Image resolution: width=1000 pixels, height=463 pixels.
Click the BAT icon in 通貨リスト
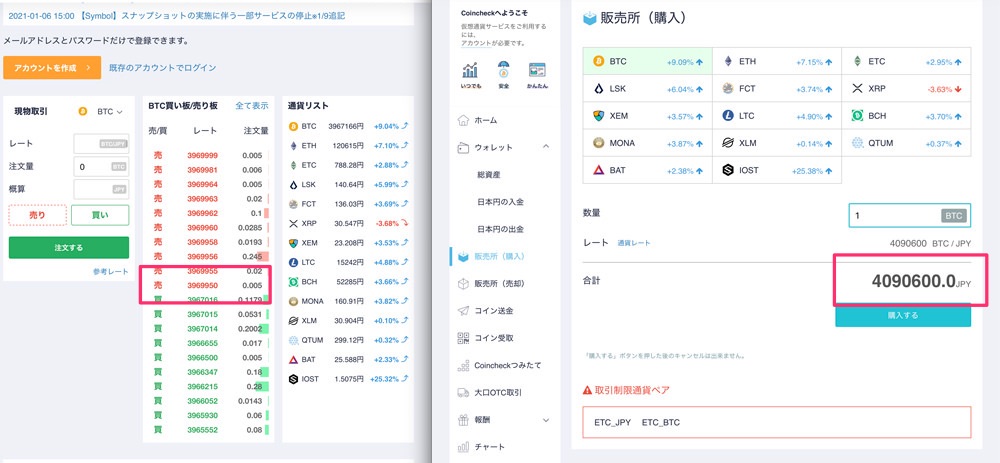point(293,360)
